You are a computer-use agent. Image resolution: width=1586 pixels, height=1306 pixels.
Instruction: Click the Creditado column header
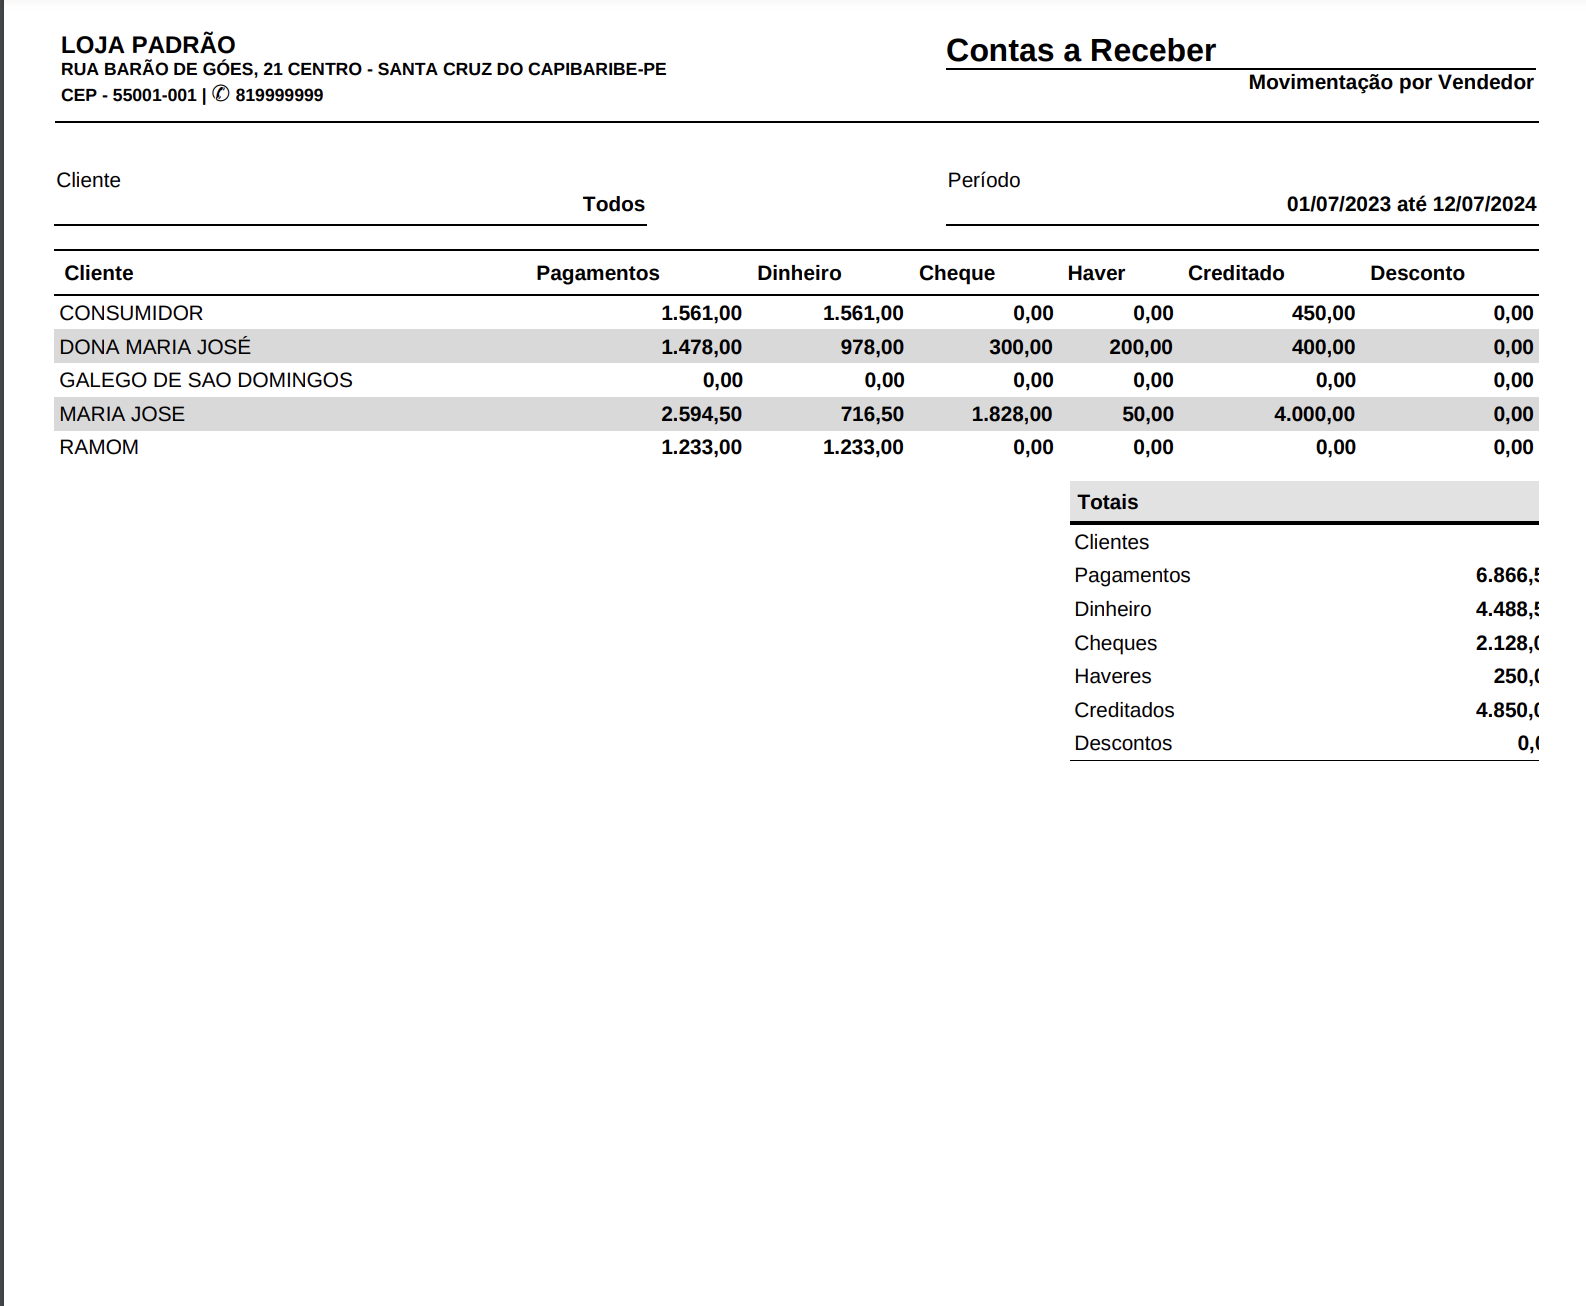click(x=1235, y=273)
